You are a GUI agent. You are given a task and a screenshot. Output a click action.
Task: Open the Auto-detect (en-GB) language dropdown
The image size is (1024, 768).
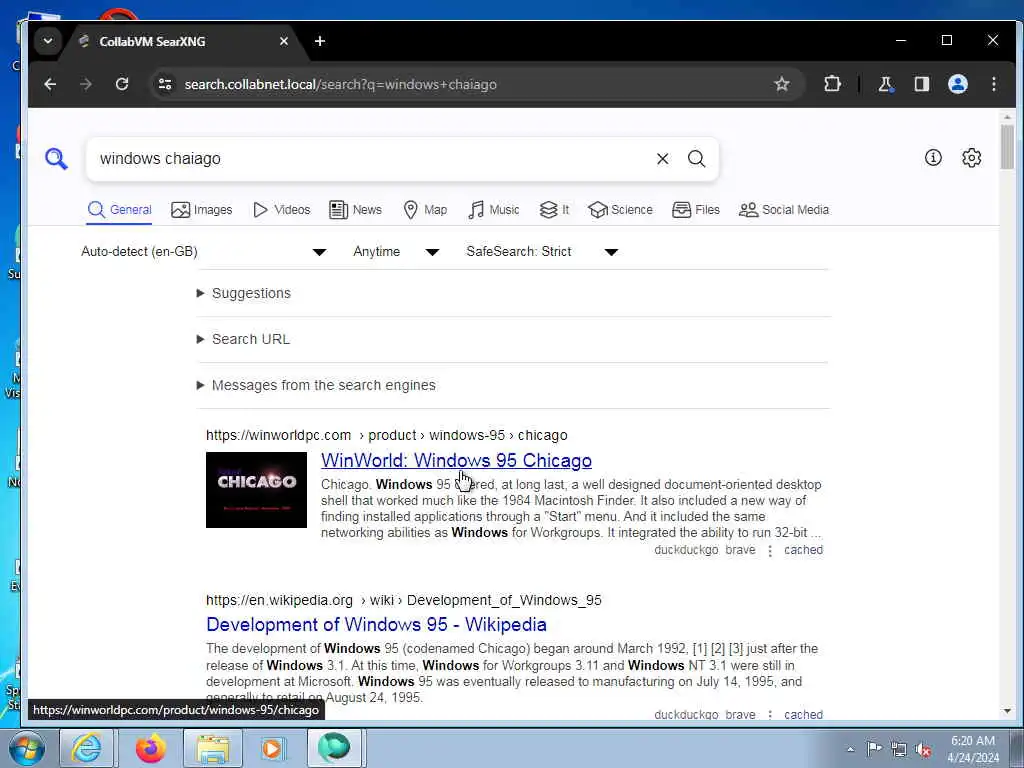tap(203, 251)
